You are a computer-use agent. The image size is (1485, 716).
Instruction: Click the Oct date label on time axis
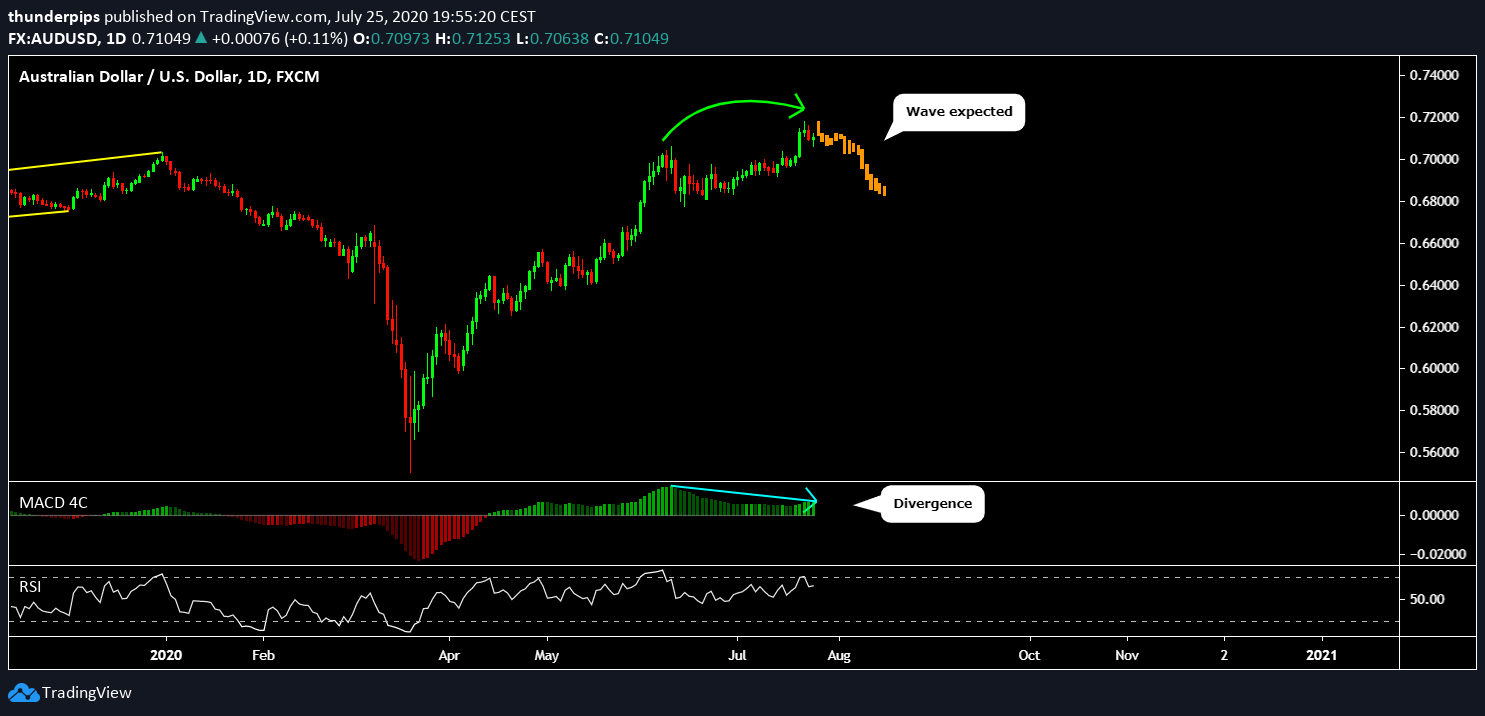[x=1029, y=655]
